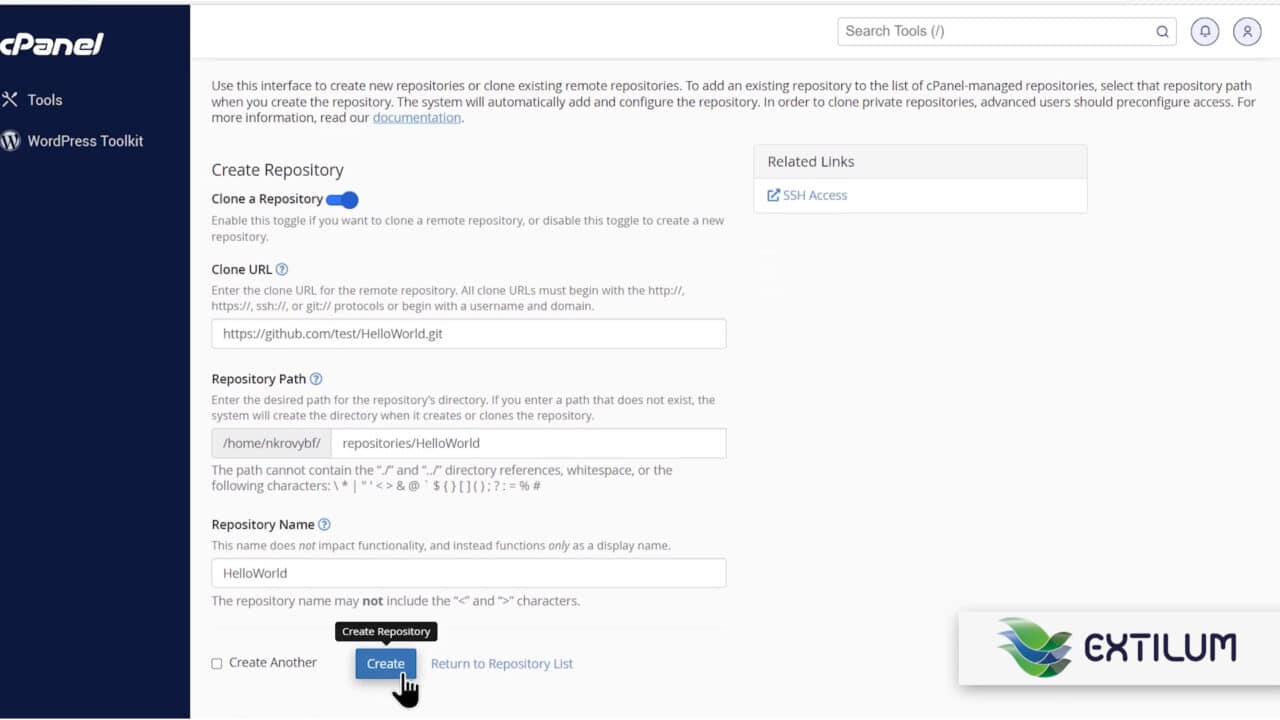Click the Clone URL input field

point(468,333)
